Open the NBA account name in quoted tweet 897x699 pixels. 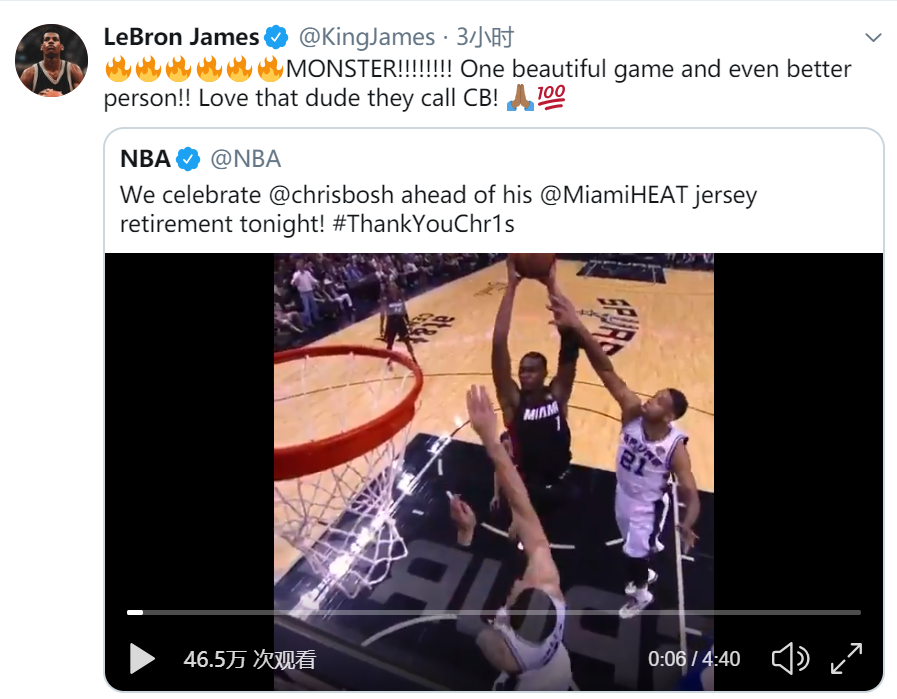(x=145, y=158)
